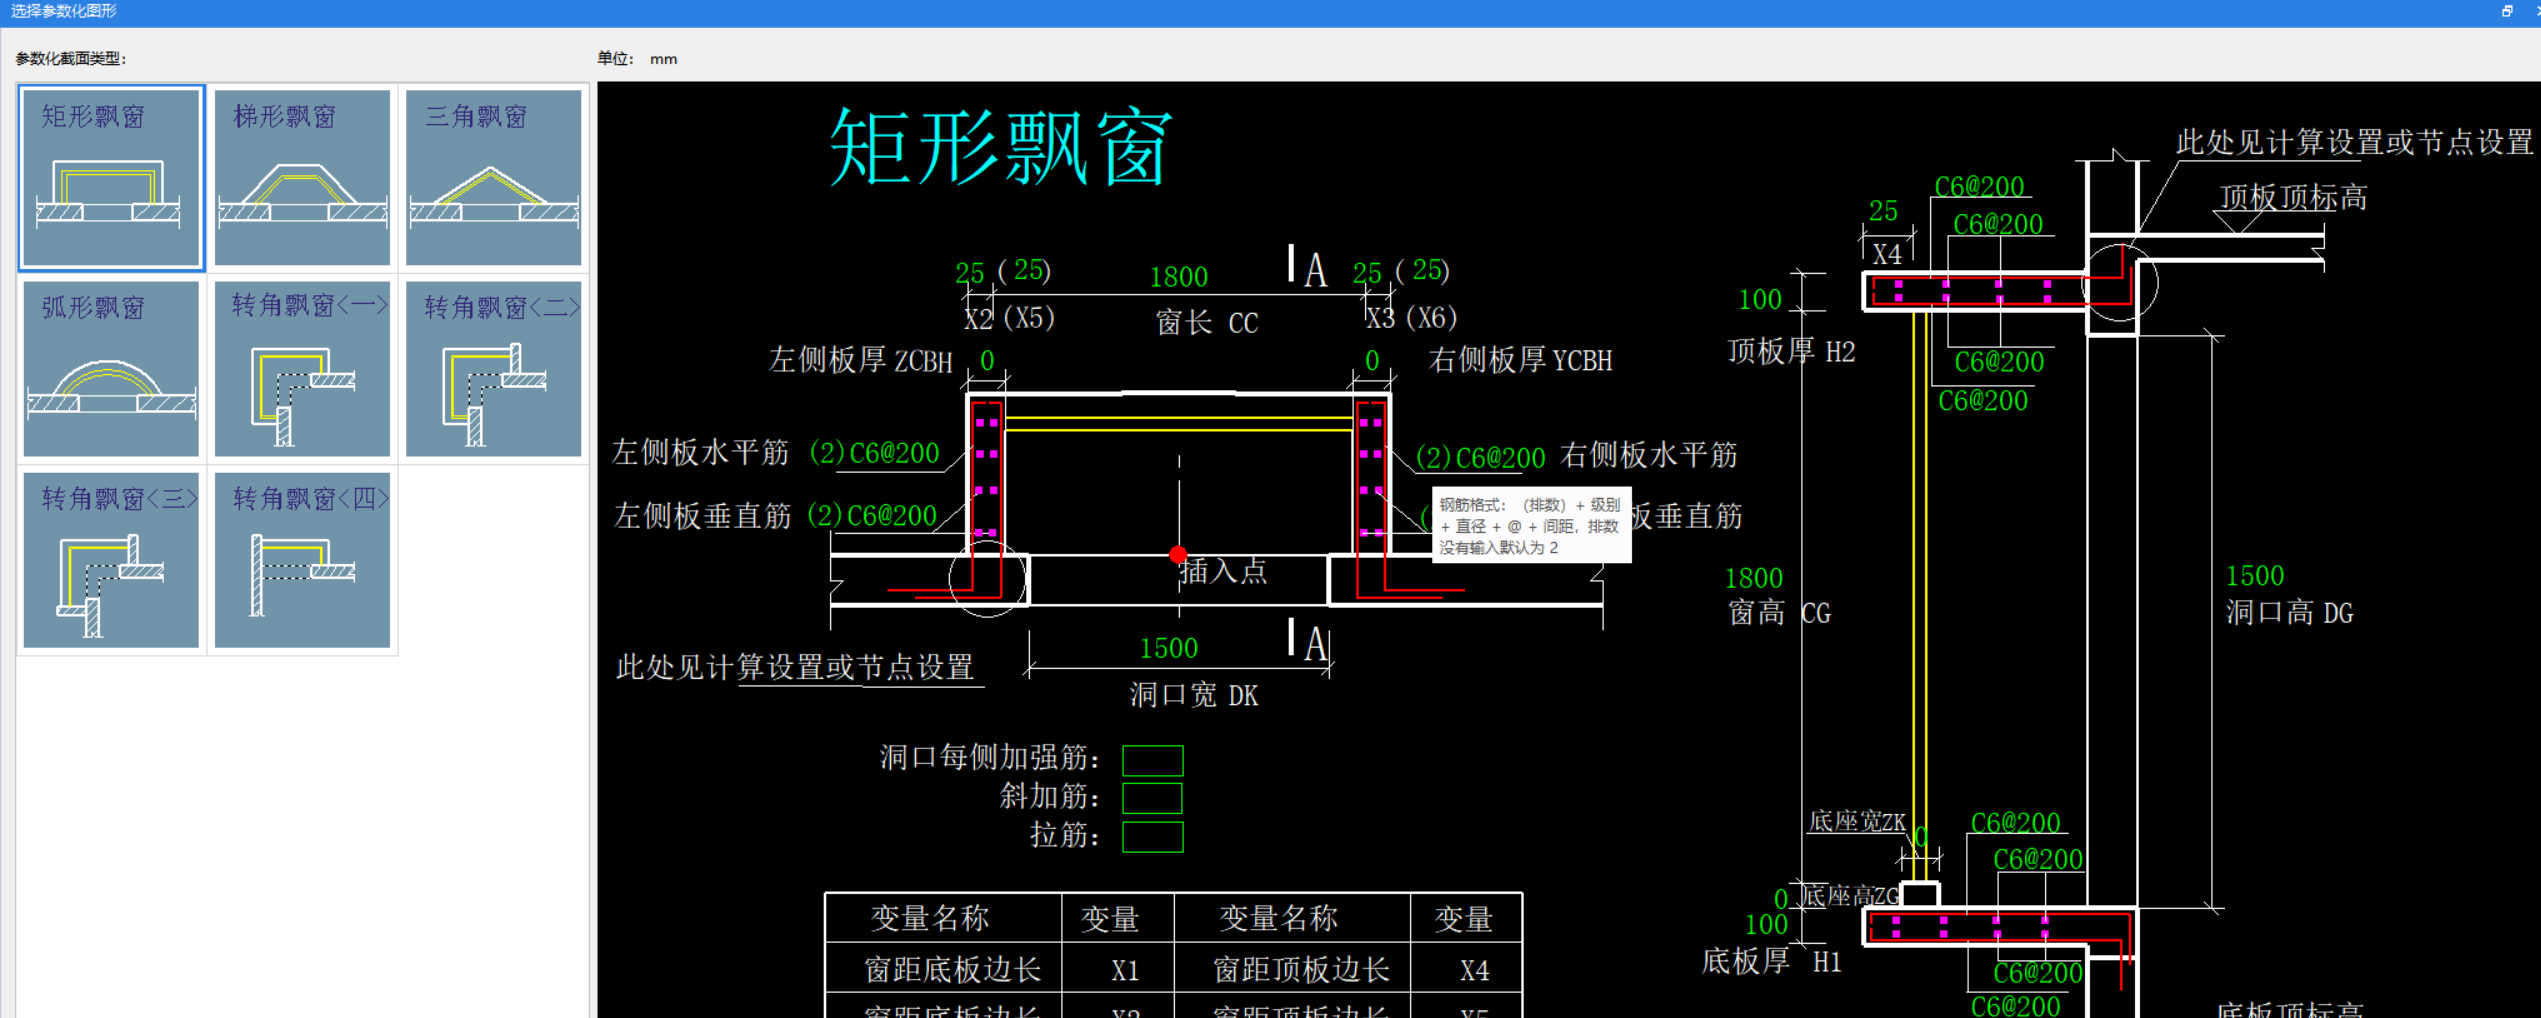The height and width of the screenshot is (1018, 2541).
Task: Edit the 洞口宽 DK value 1500
Action: [1169, 648]
